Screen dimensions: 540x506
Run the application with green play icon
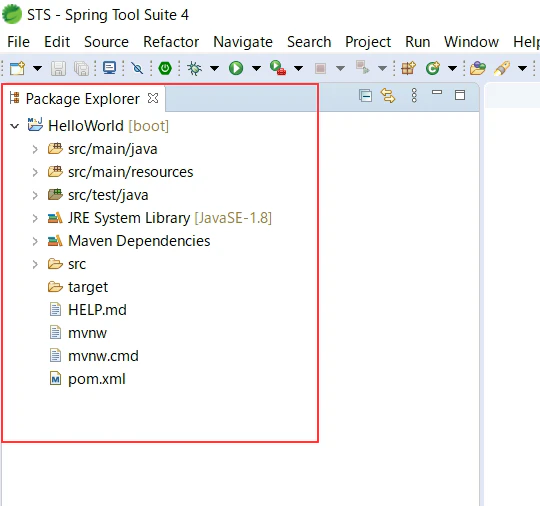pos(236,68)
